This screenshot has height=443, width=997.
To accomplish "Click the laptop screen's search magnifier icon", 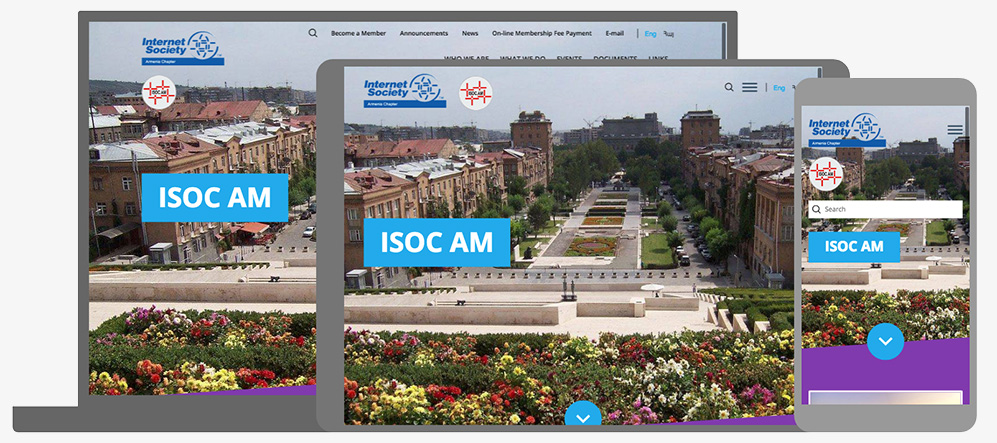I will click(313, 33).
